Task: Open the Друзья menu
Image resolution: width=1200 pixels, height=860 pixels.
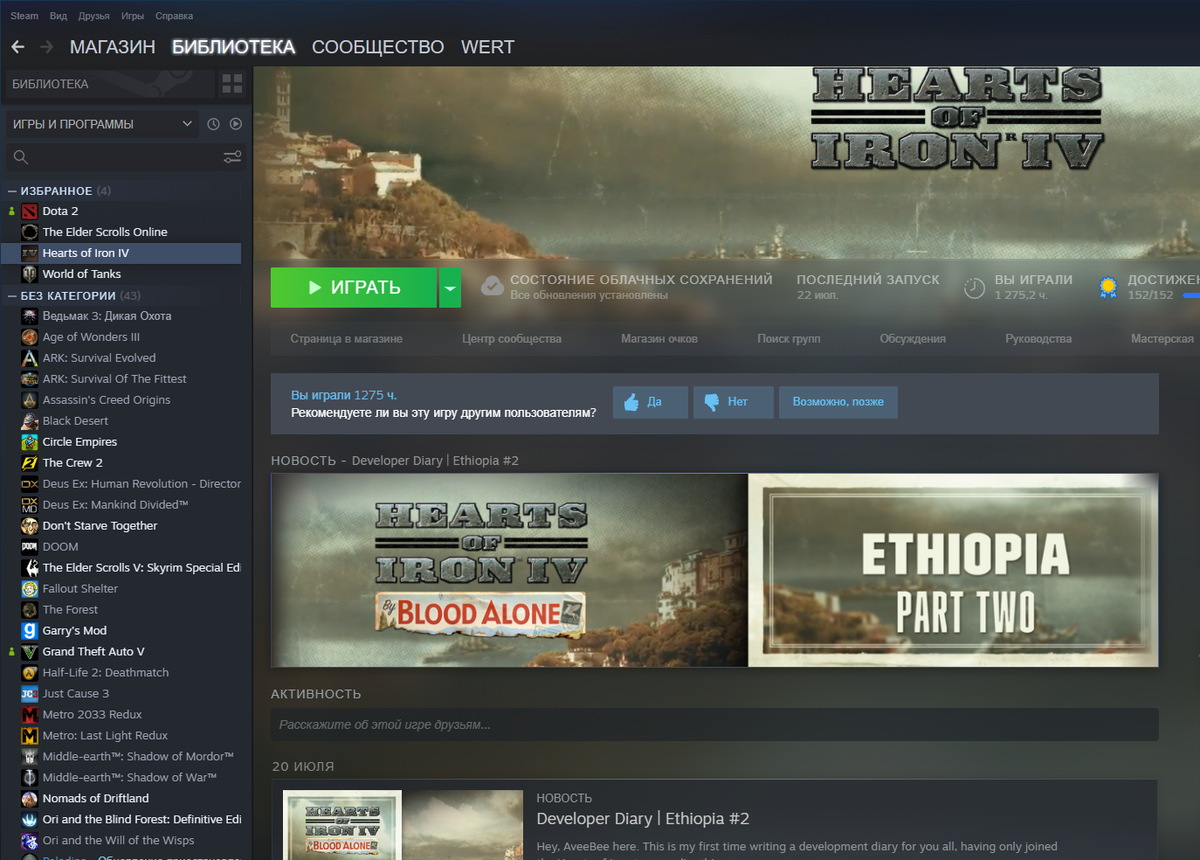Action: 94,16
